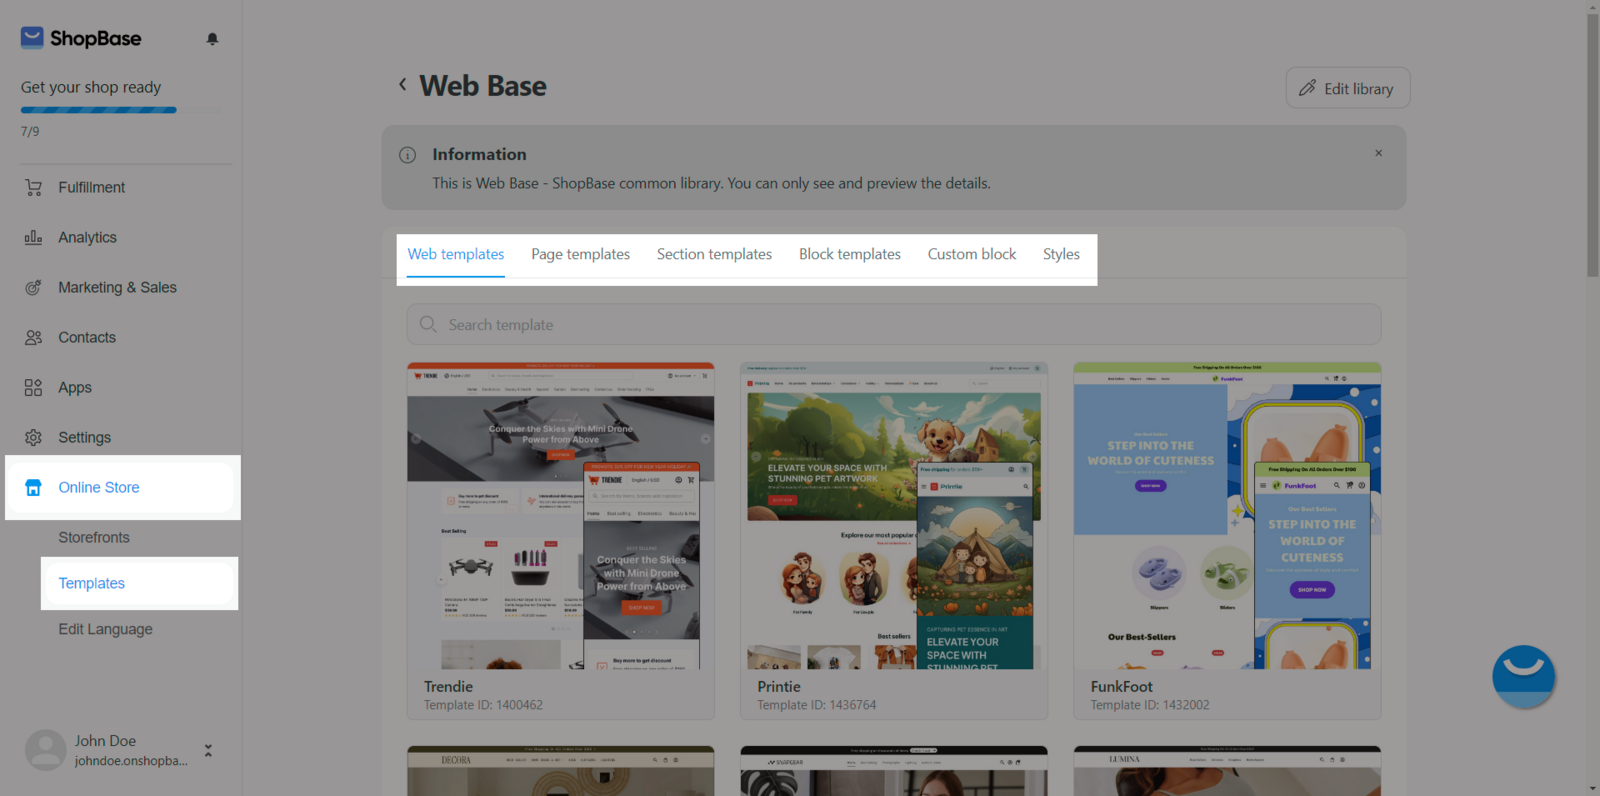1600x796 pixels.
Task: Open the Trendie template thumbnail
Action: click(x=561, y=516)
